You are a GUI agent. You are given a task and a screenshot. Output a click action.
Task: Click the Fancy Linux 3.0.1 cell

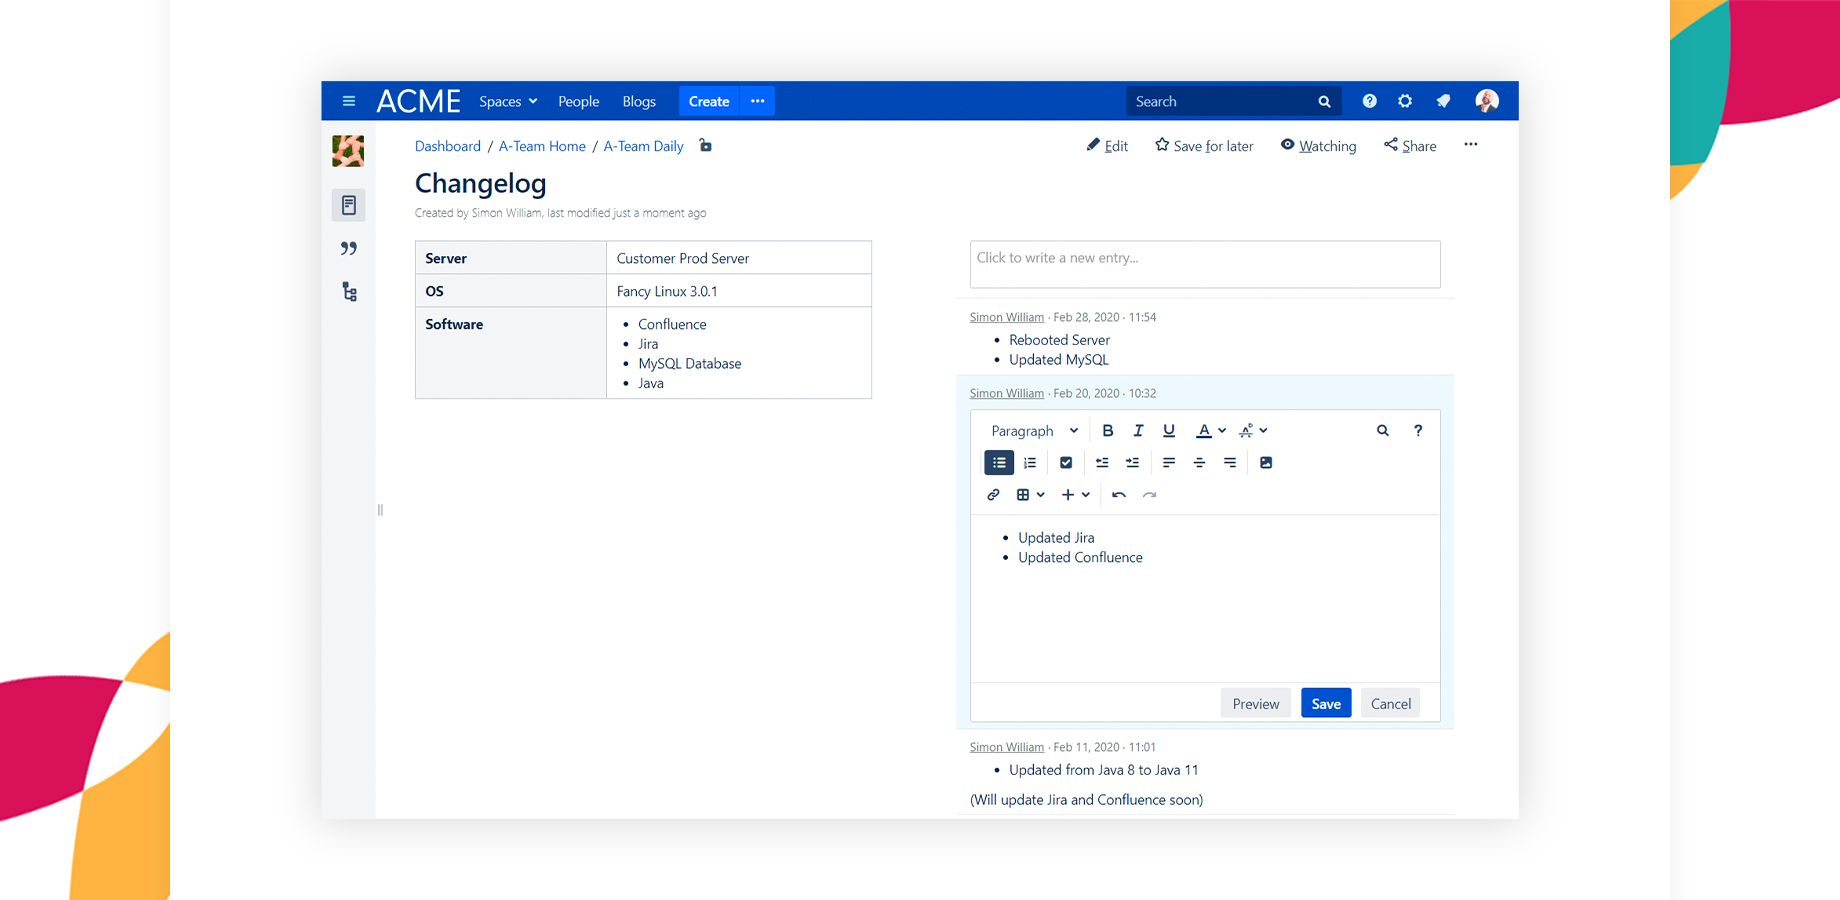click(739, 291)
